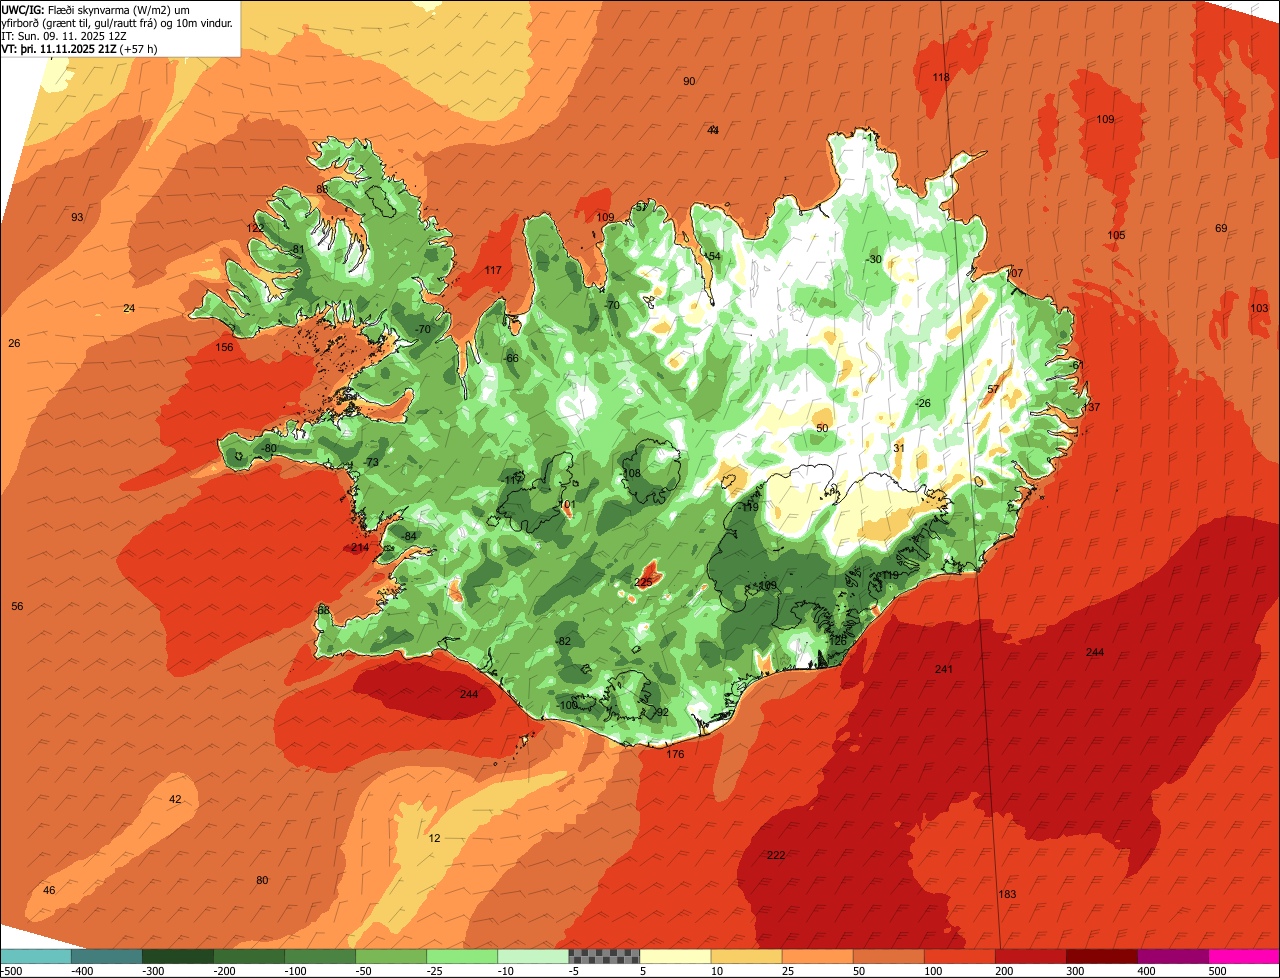This screenshot has width=1280, height=978.
Task: Click the value 81 in the Westfjords
Action: tap(298, 249)
